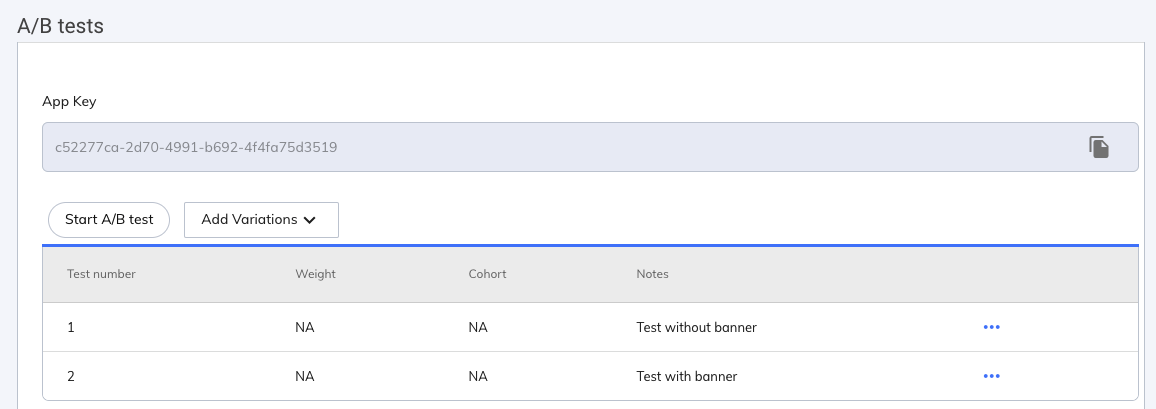Open more options for Test without banner
The width and height of the screenshot is (1156, 409).
(991, 327)
